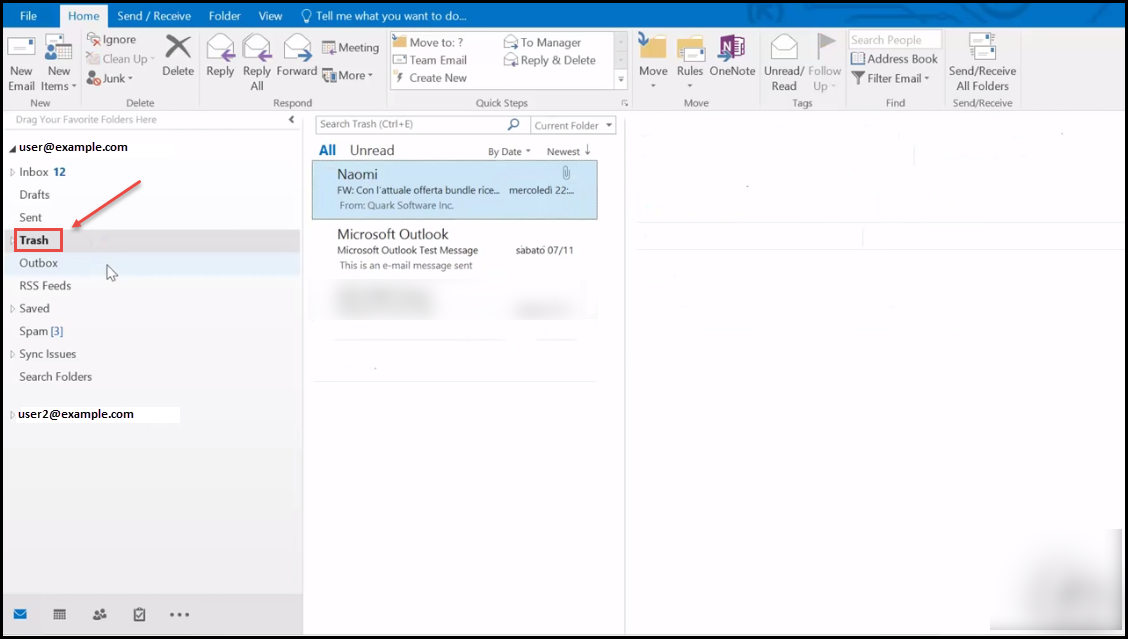Click the search magnifier icon
Image resolution: width=1128 pixels, height=639 pixels.
click(514, 124)
